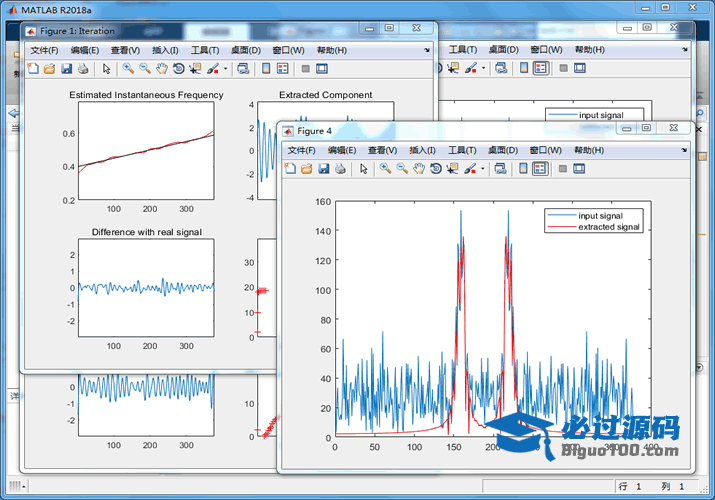
Task: Select Edit Plot arrow in Figure 4
Action: [x=363, y=169]
